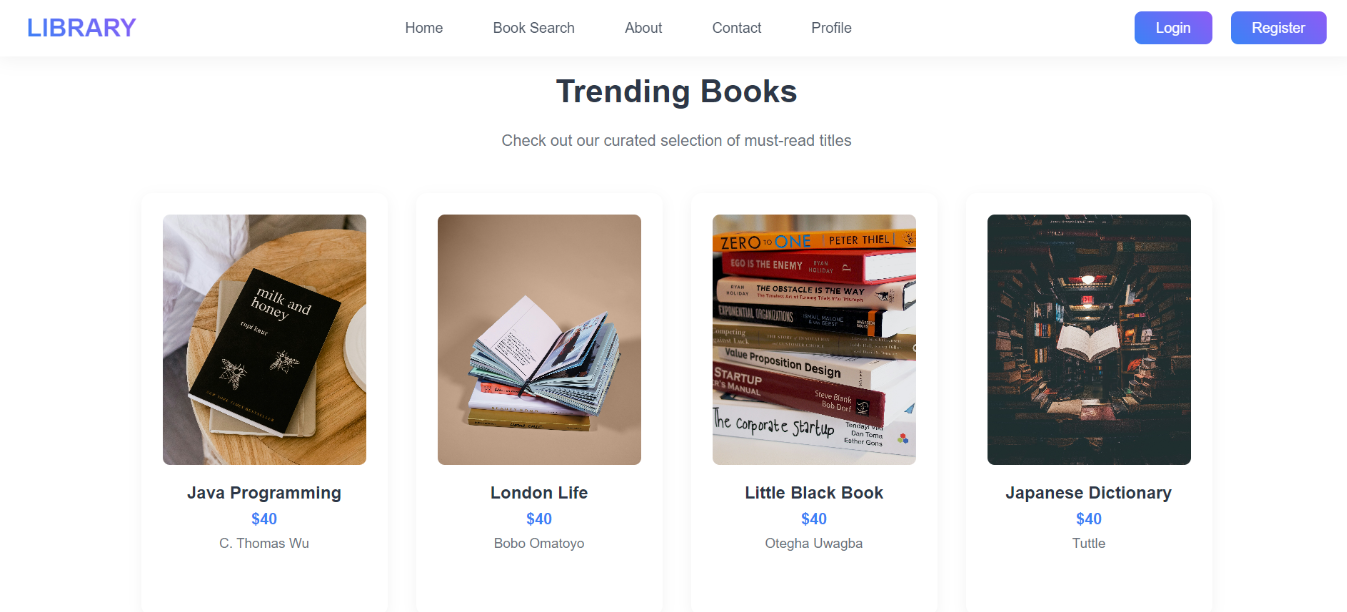Click author name Otegha Uwagba

click(813, 543)
